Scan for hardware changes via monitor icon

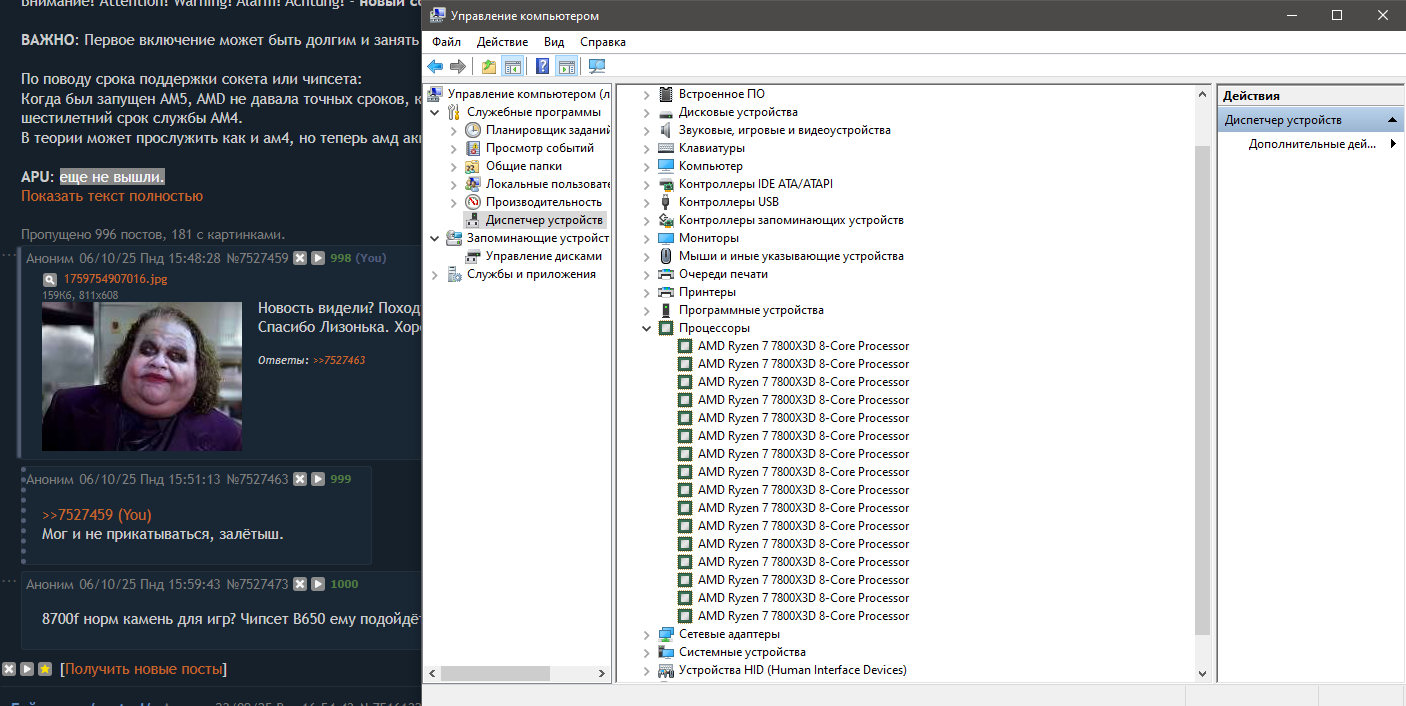597,66
